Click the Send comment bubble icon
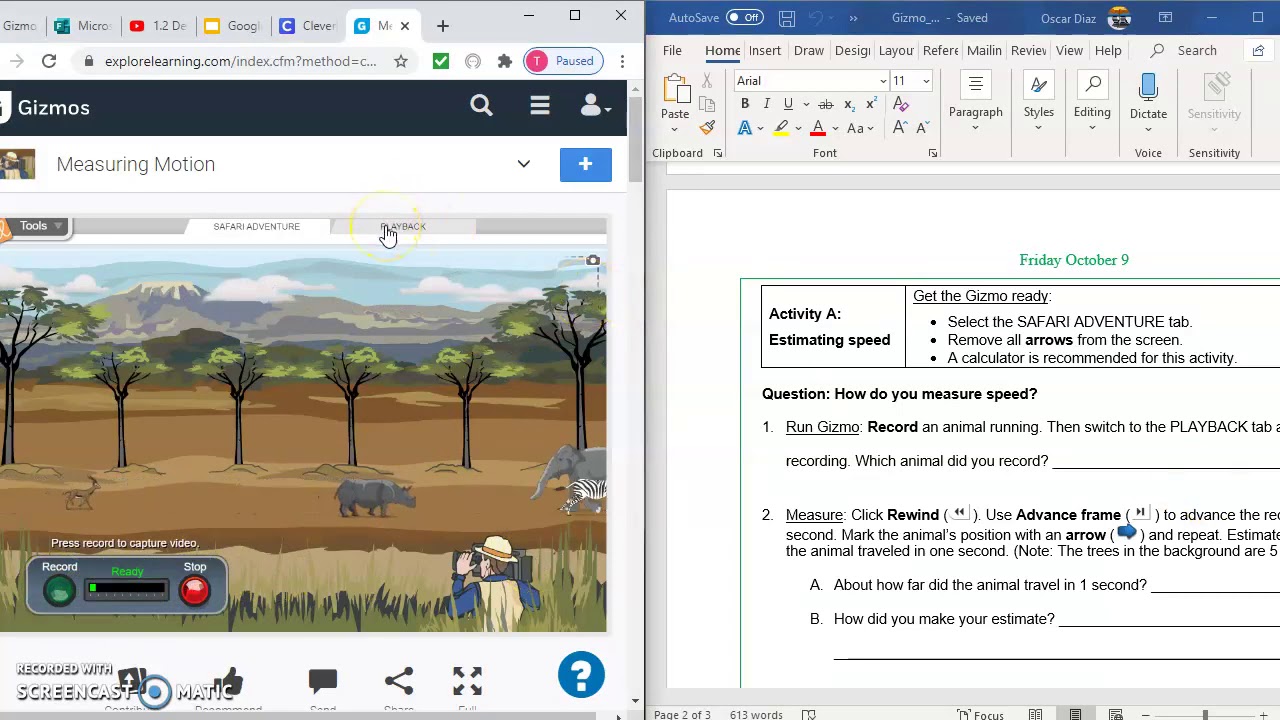 click(323, 682)
